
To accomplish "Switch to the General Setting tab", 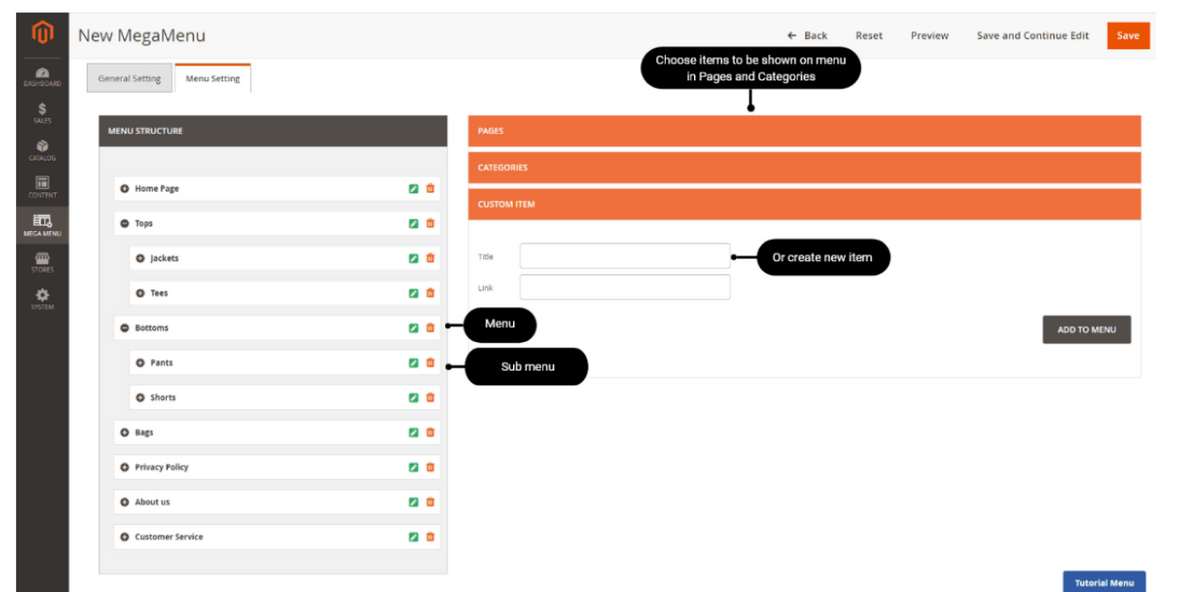I will pyautogui.click(x=129, y=77).
